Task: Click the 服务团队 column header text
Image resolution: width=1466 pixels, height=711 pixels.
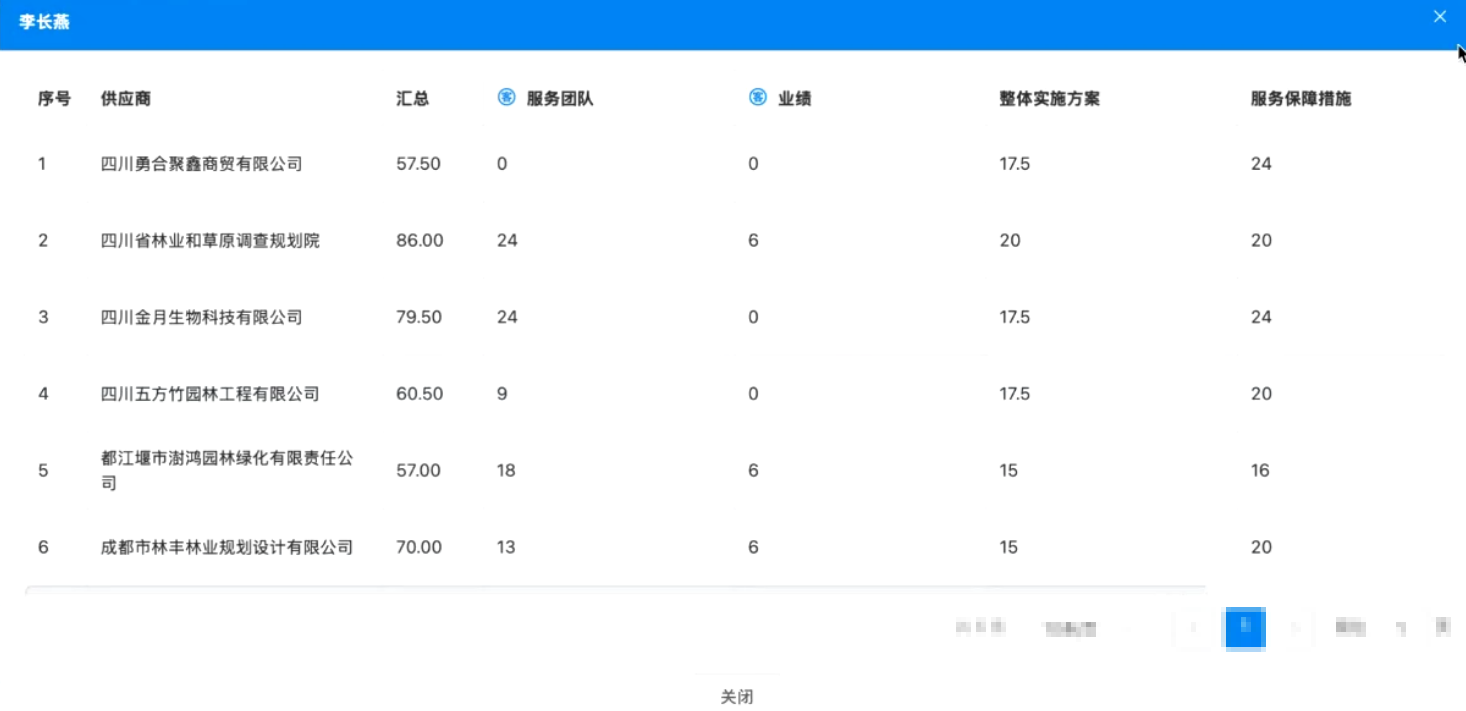Action: click(560, 99)
